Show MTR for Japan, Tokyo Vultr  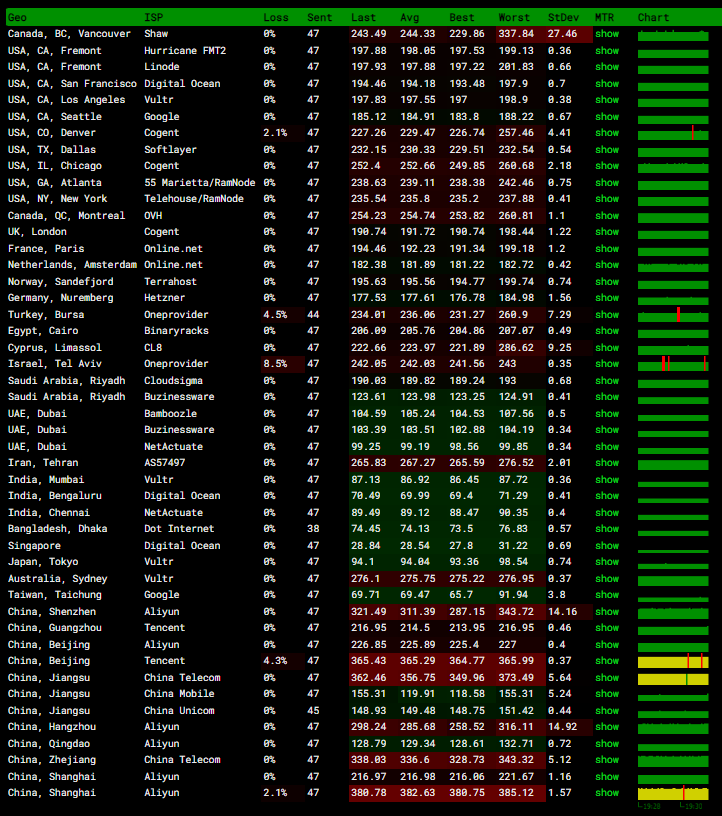click(607, 562)
